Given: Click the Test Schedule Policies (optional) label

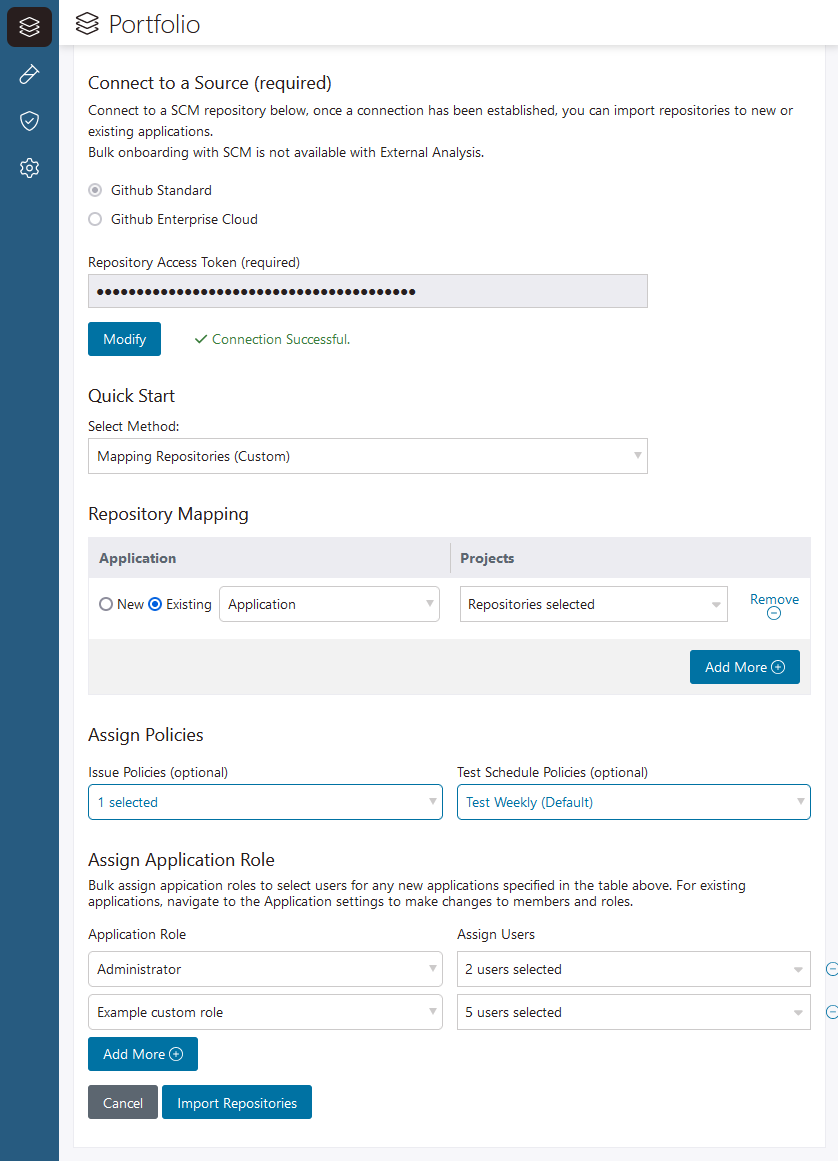Looking at the screenshot, I should [552, 772].
